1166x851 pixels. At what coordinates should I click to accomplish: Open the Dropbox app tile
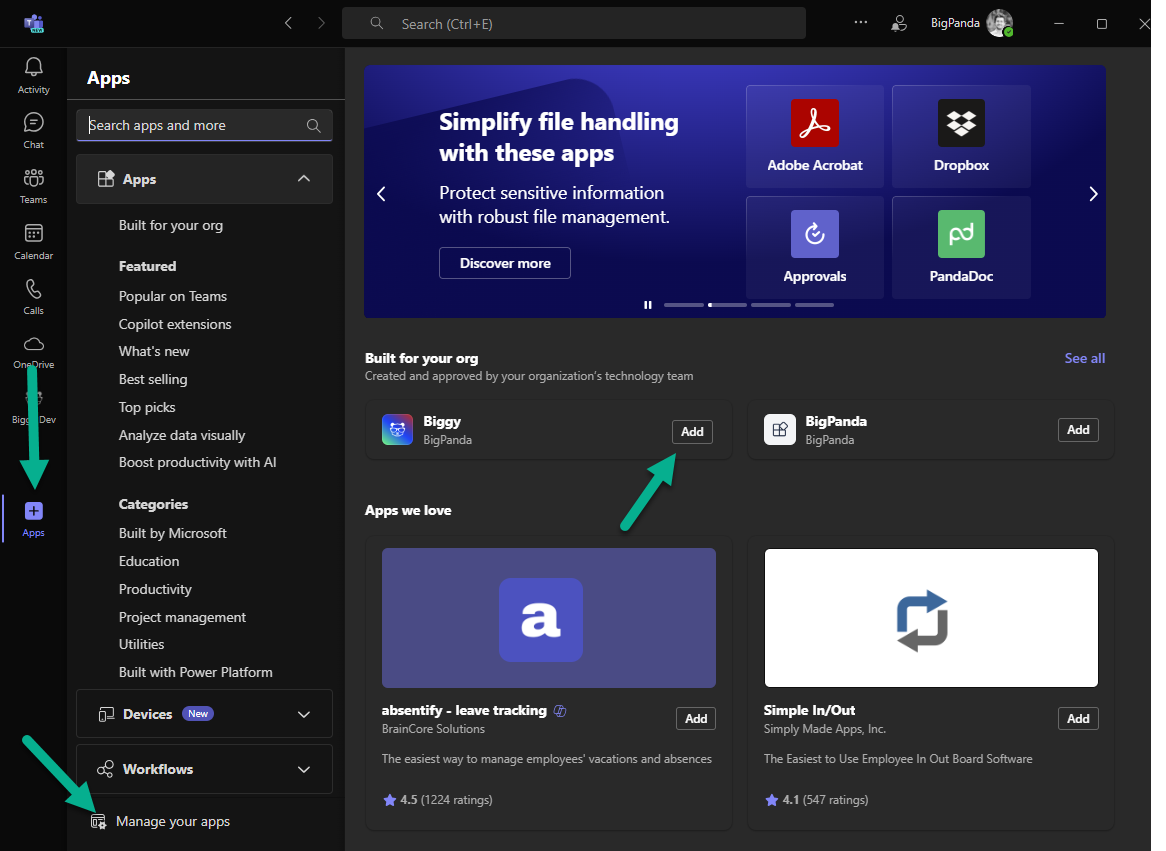click(x=960, y=136)
